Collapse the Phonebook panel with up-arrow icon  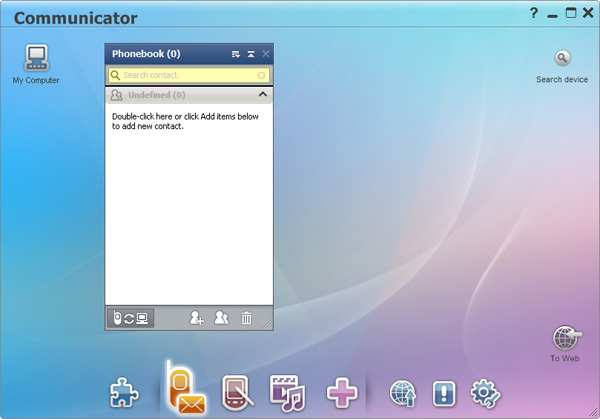(x=251, y=54)
